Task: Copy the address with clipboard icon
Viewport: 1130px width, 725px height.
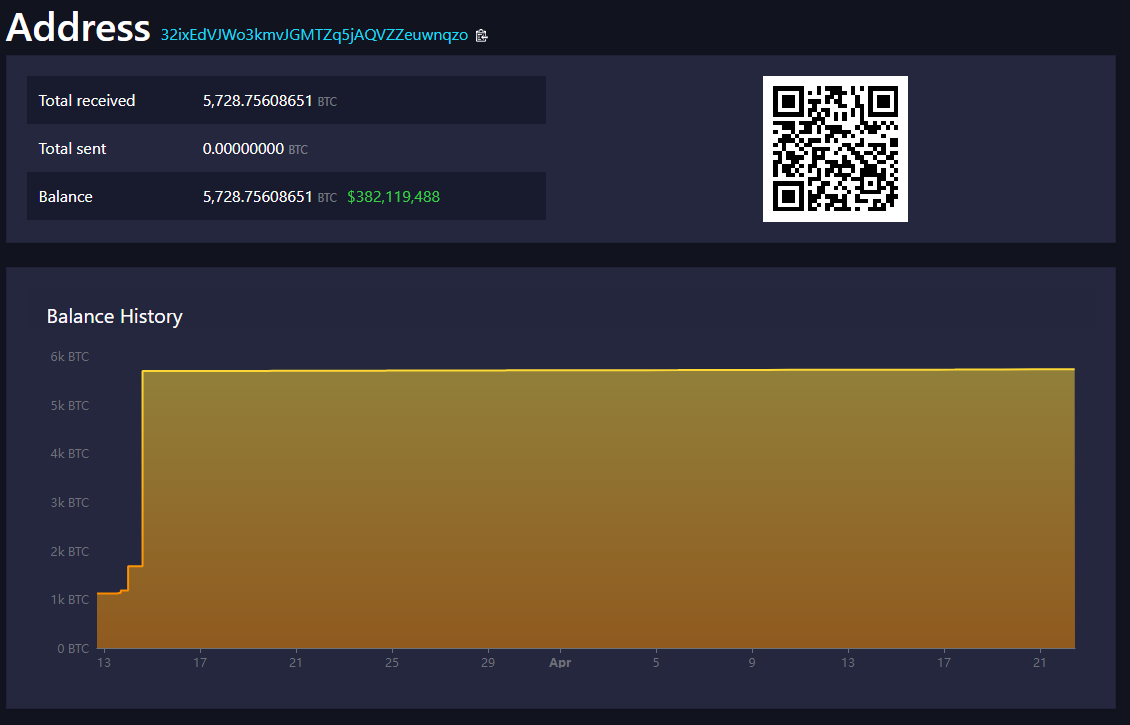Action: click(x=481, y=35)
